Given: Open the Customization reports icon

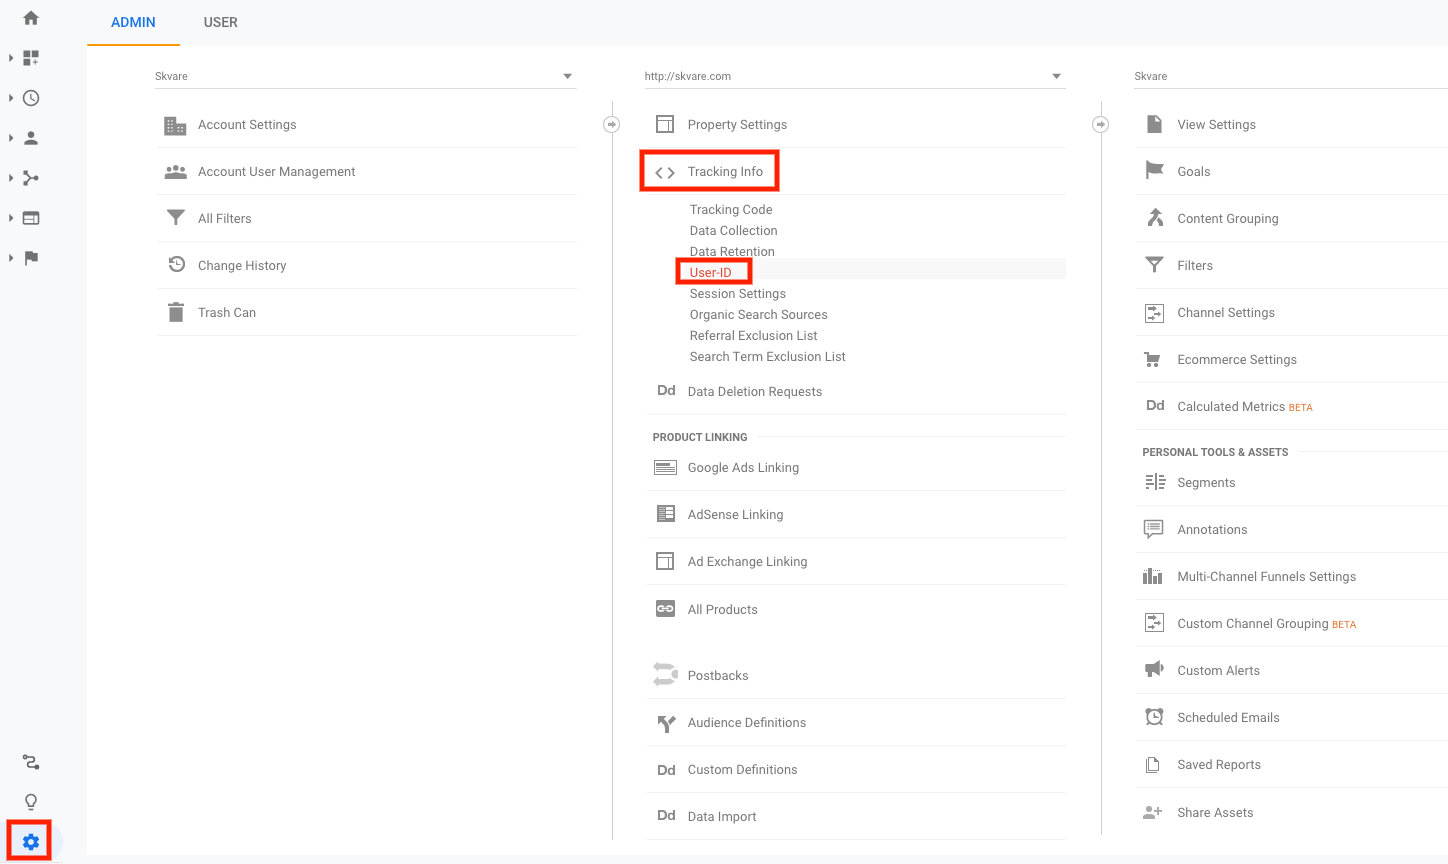Looking at the screenshot, I should pos(29,57).
